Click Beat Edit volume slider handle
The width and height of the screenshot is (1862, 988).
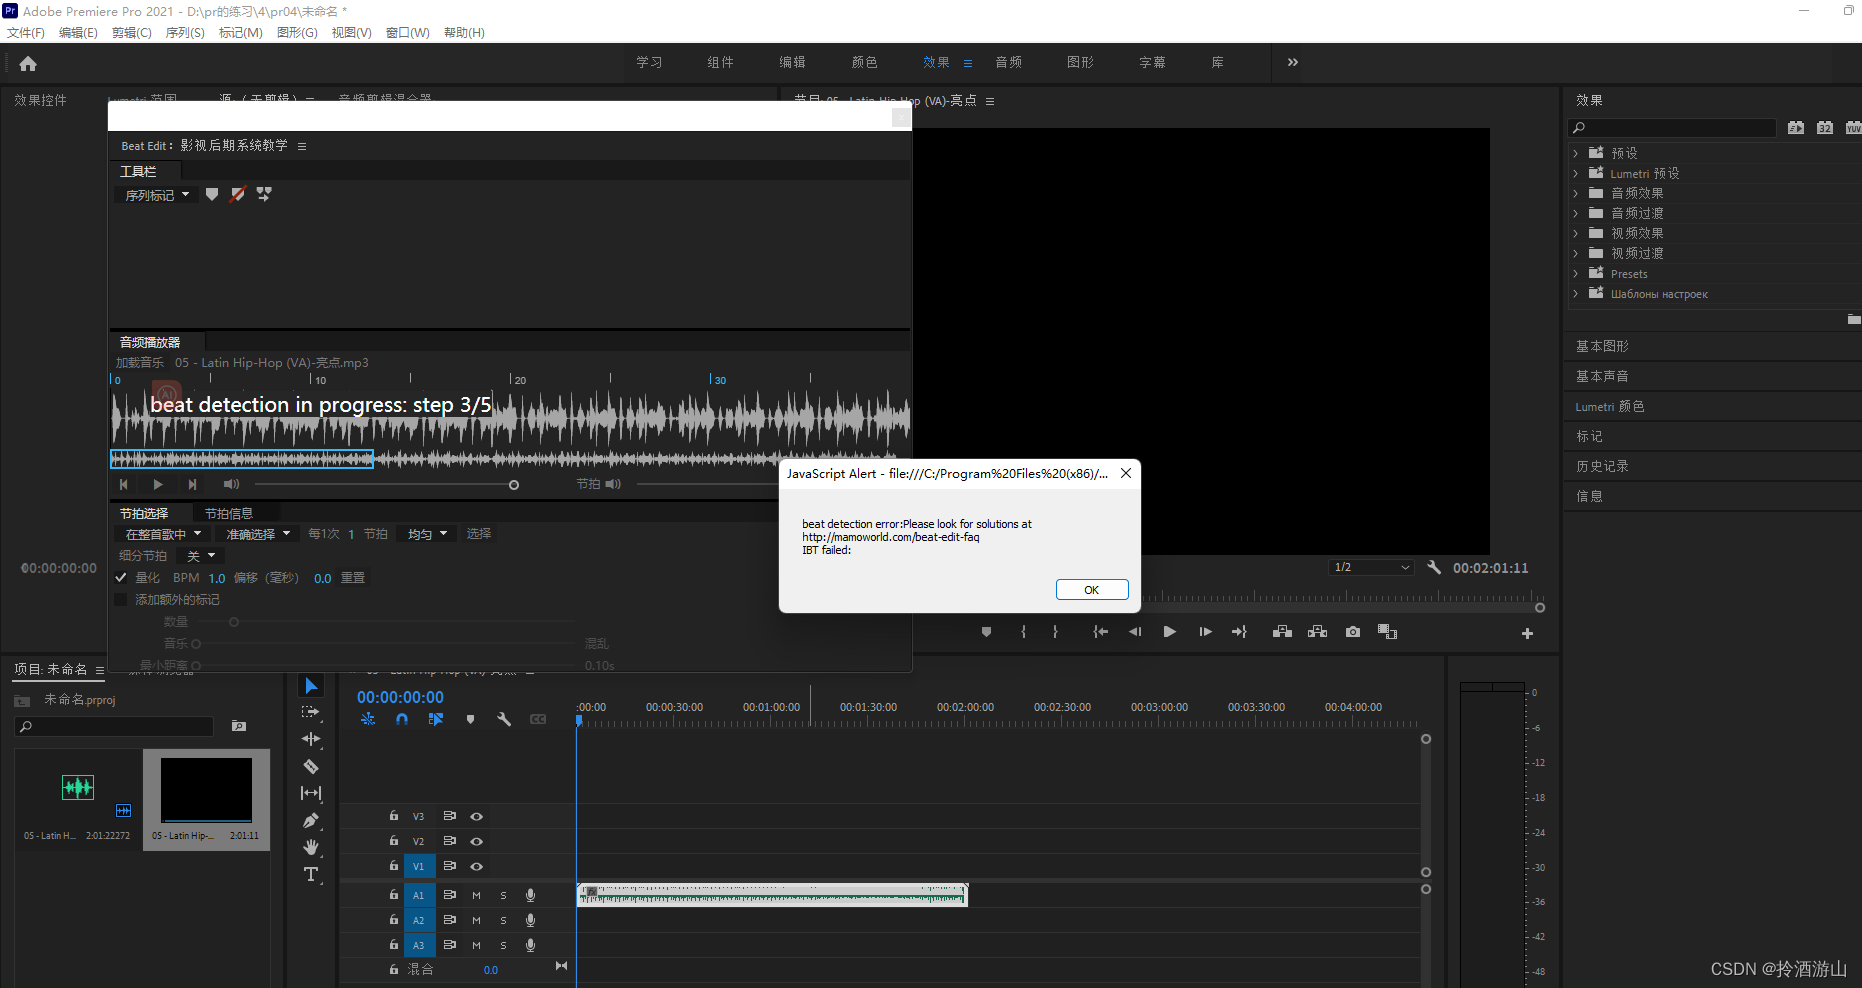point(514,485)
